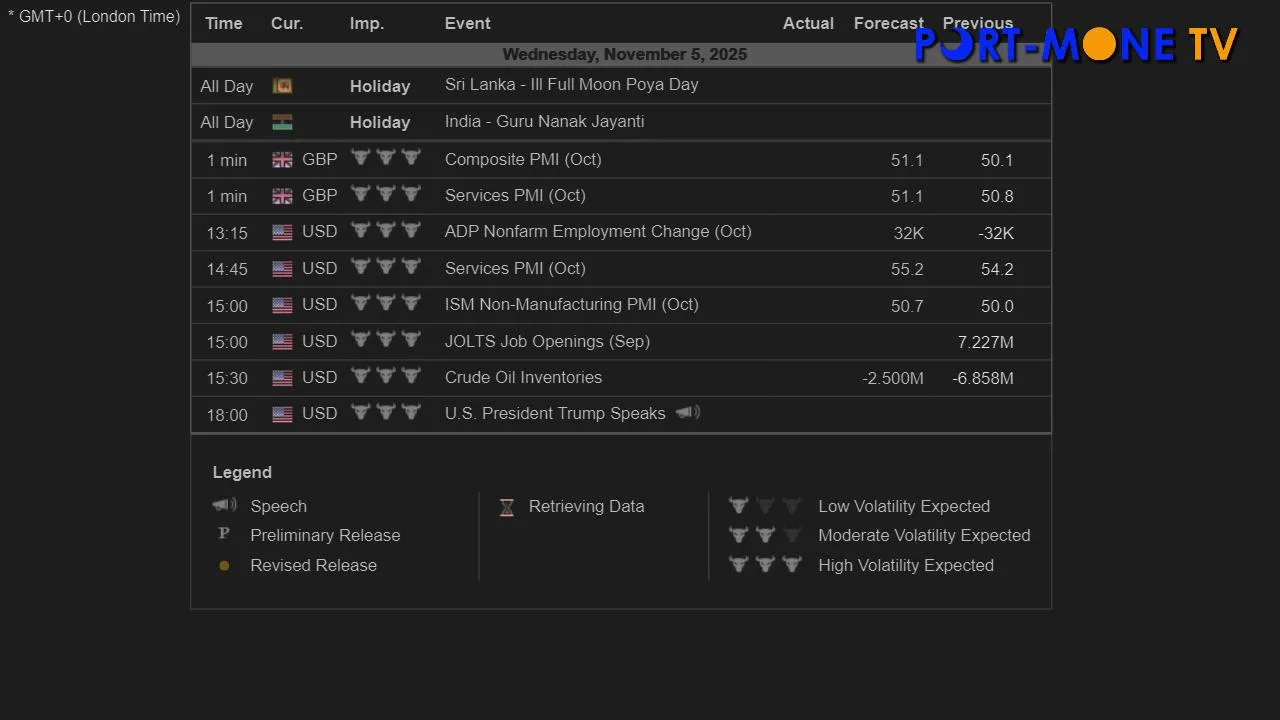The height and width of the screenshot is (720, 1280).
Task: Click US flag in JOLTS Job Openings row
Action: point(283,342)
